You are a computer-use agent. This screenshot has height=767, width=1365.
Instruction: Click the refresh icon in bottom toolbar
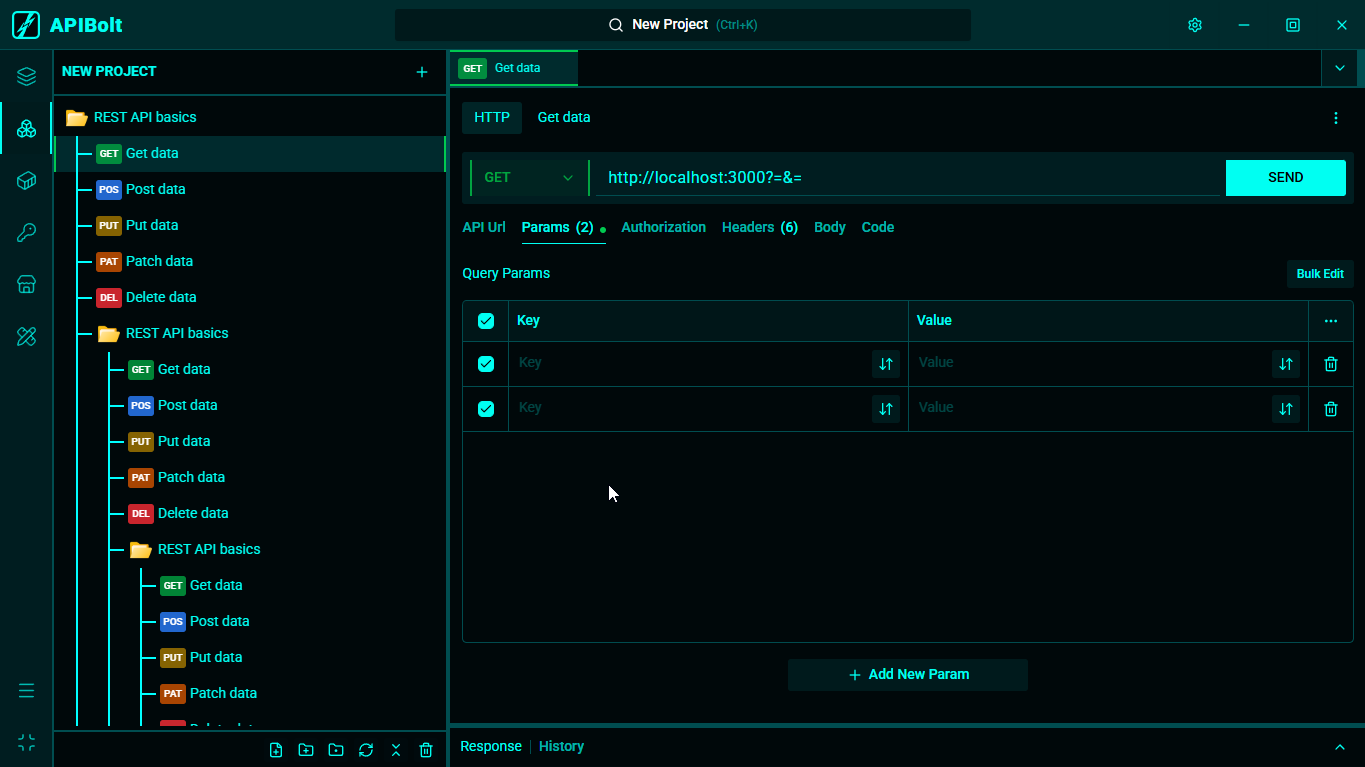366,750
